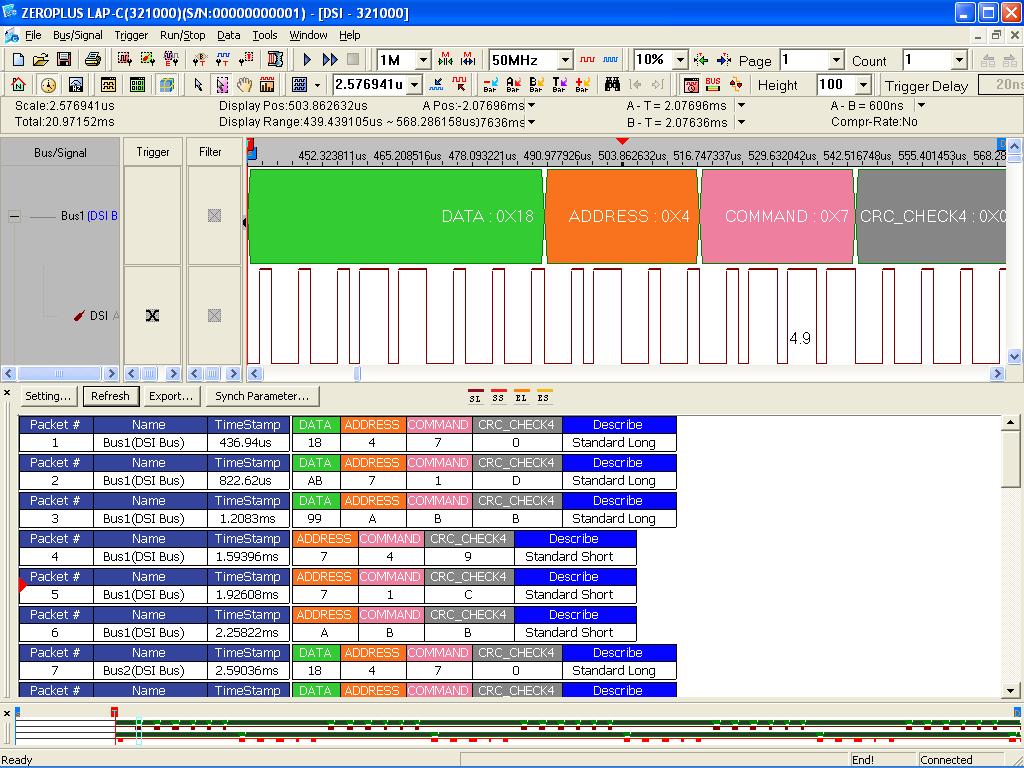Viewport: 1024px width, 768px height.
Task: Open the 1M sampling depth dropdown
Action: tap(424, 60)
